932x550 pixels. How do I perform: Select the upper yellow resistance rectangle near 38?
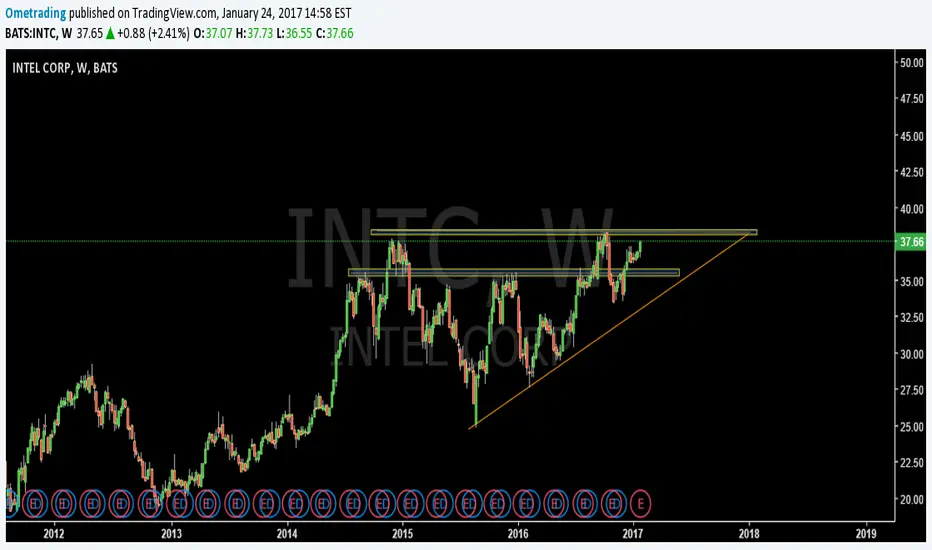point(563,232)
